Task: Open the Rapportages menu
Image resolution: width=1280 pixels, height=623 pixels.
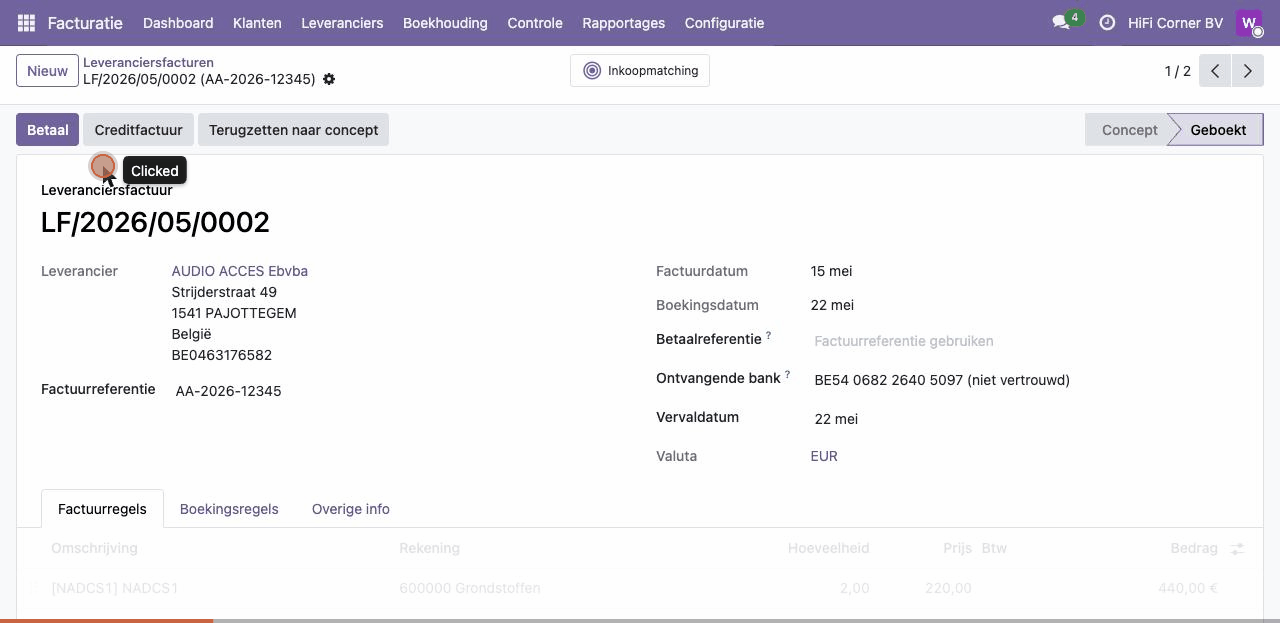Action: [624, 22]
